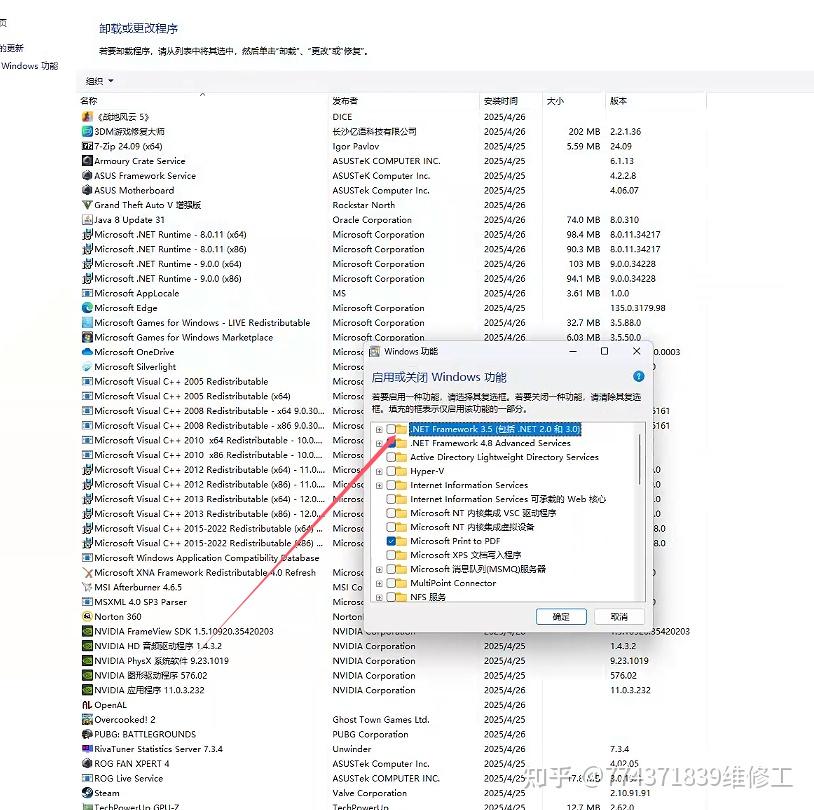The width and height of the screenshot is (814, 810).
Task: Minimize the Windows 功能 dialog
Action: 573,352
